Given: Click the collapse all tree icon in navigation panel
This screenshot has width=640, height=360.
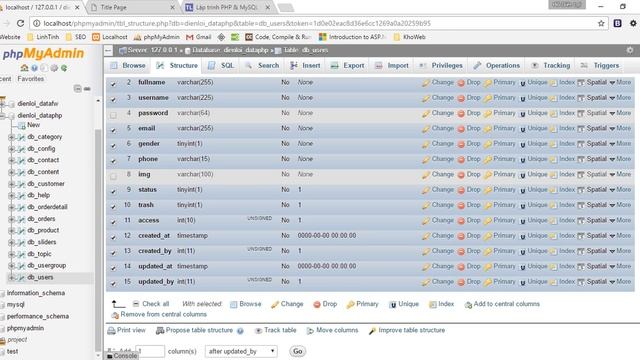Looking at the screenshot, I should click(x=78, y=89).
